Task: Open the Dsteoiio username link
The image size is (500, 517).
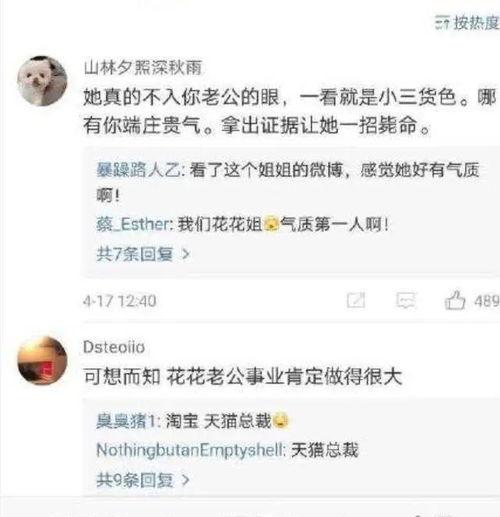Action: (x=114, y=347)
